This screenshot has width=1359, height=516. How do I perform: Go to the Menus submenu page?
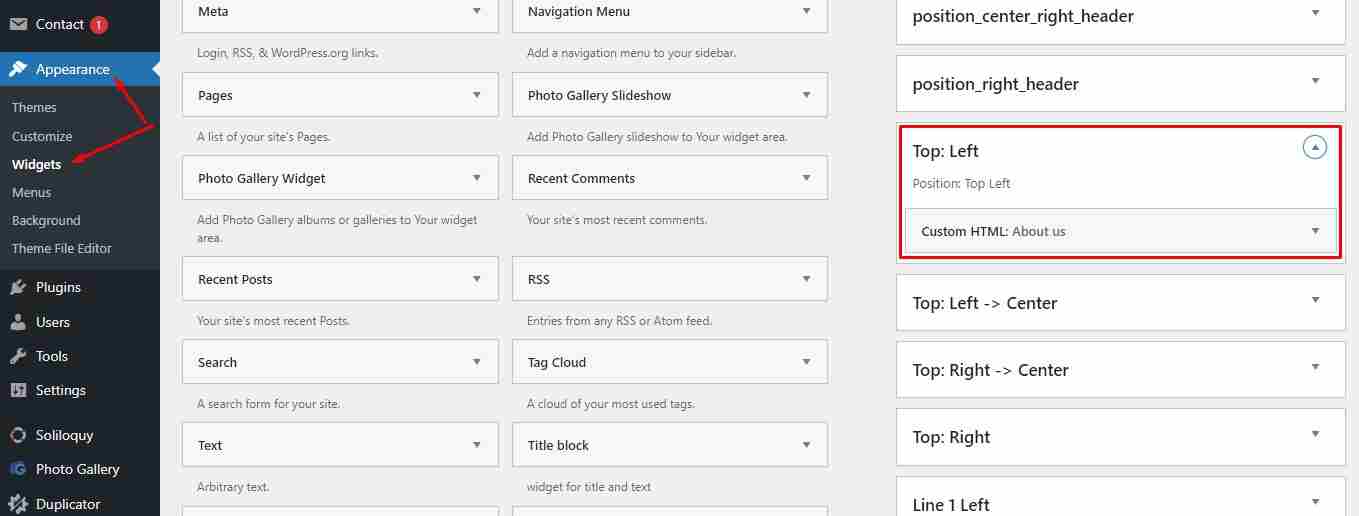coord(31,192)
